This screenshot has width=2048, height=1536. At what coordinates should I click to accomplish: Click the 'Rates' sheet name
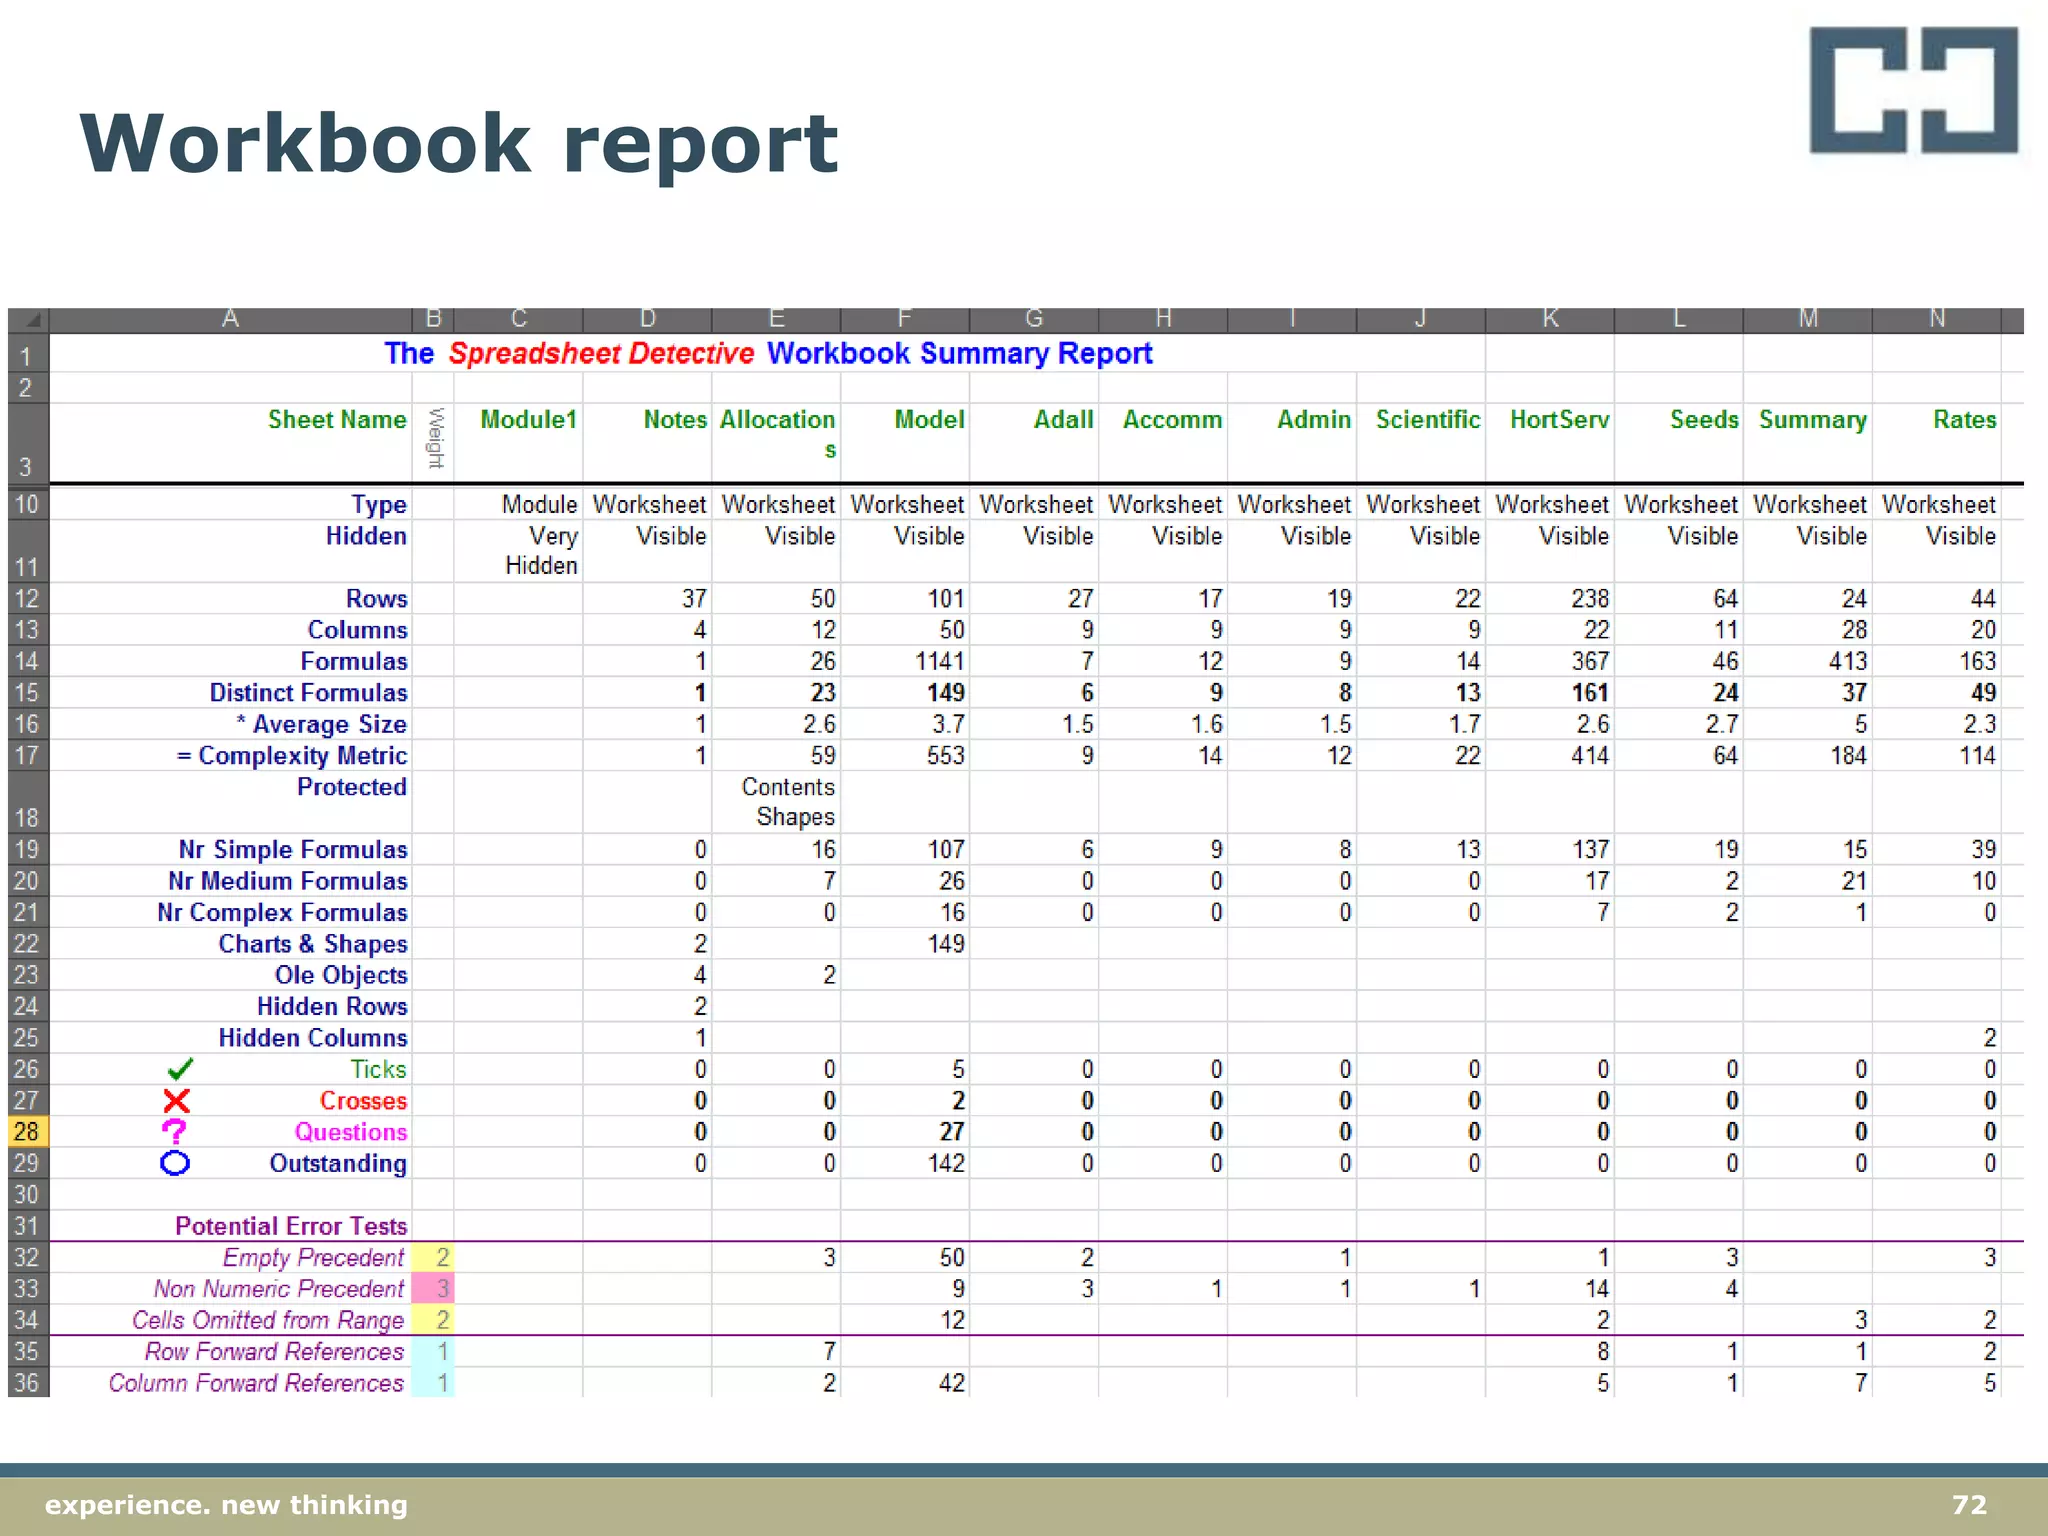(1964, 419)
